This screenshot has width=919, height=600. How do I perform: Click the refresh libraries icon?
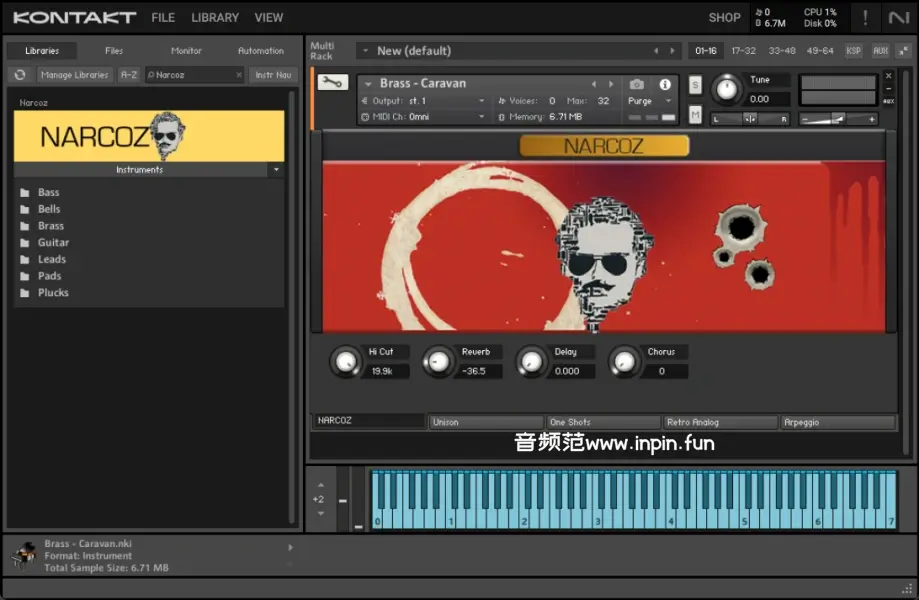pyautogui.click(x=20, y=74)
